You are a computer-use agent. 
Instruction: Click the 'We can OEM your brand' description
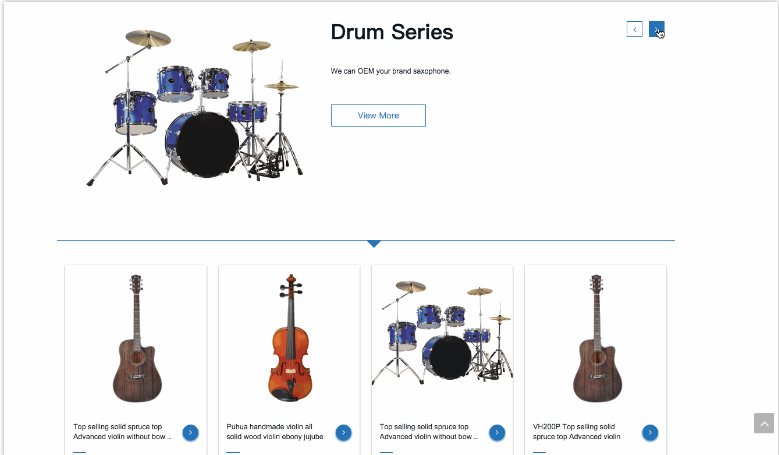tap(390, 71)
